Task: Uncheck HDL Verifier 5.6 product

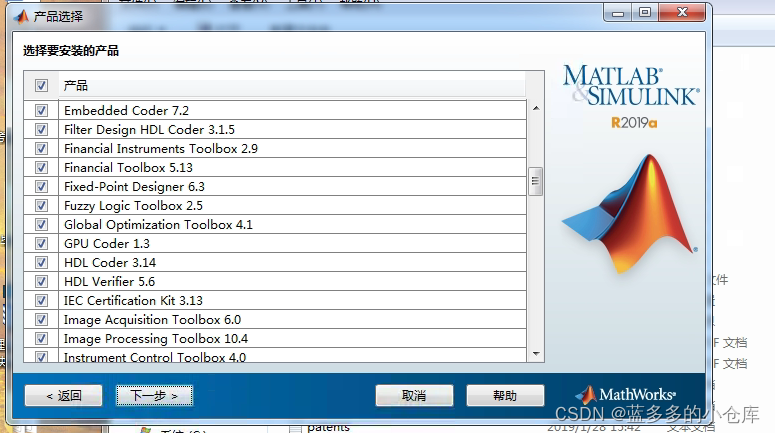Action: point(41,282)
